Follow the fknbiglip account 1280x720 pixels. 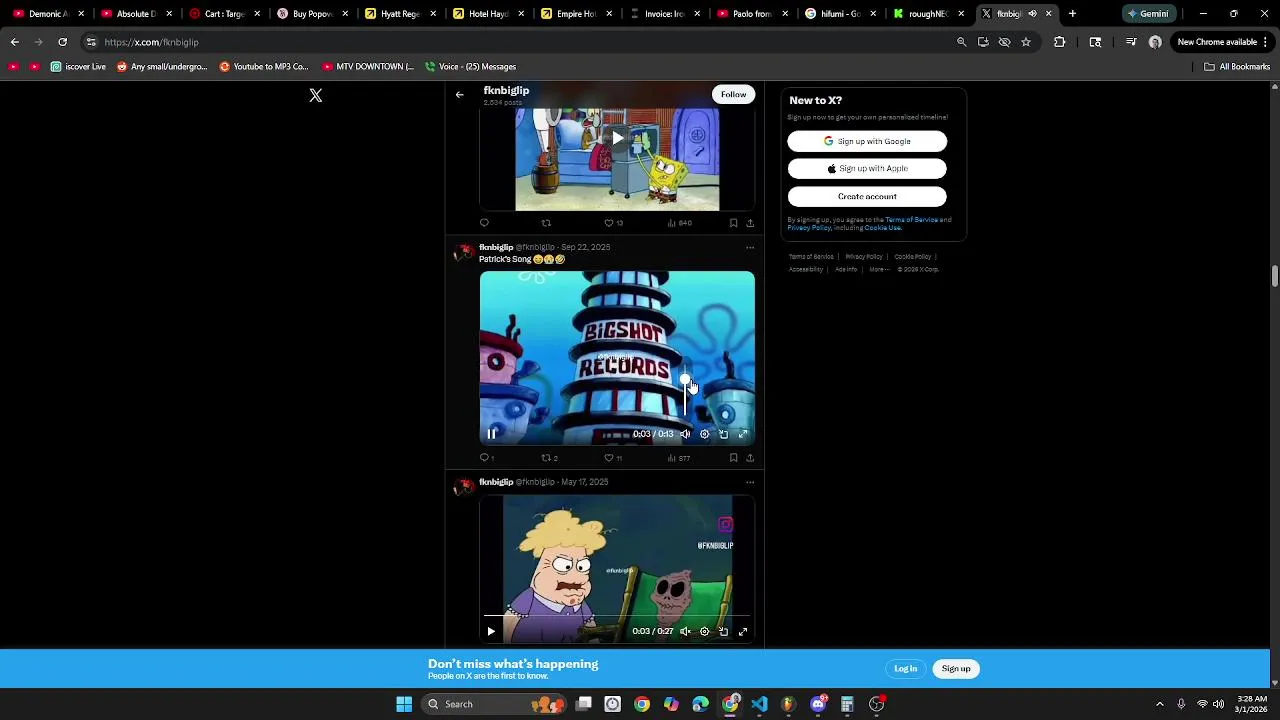coord(733,94)
